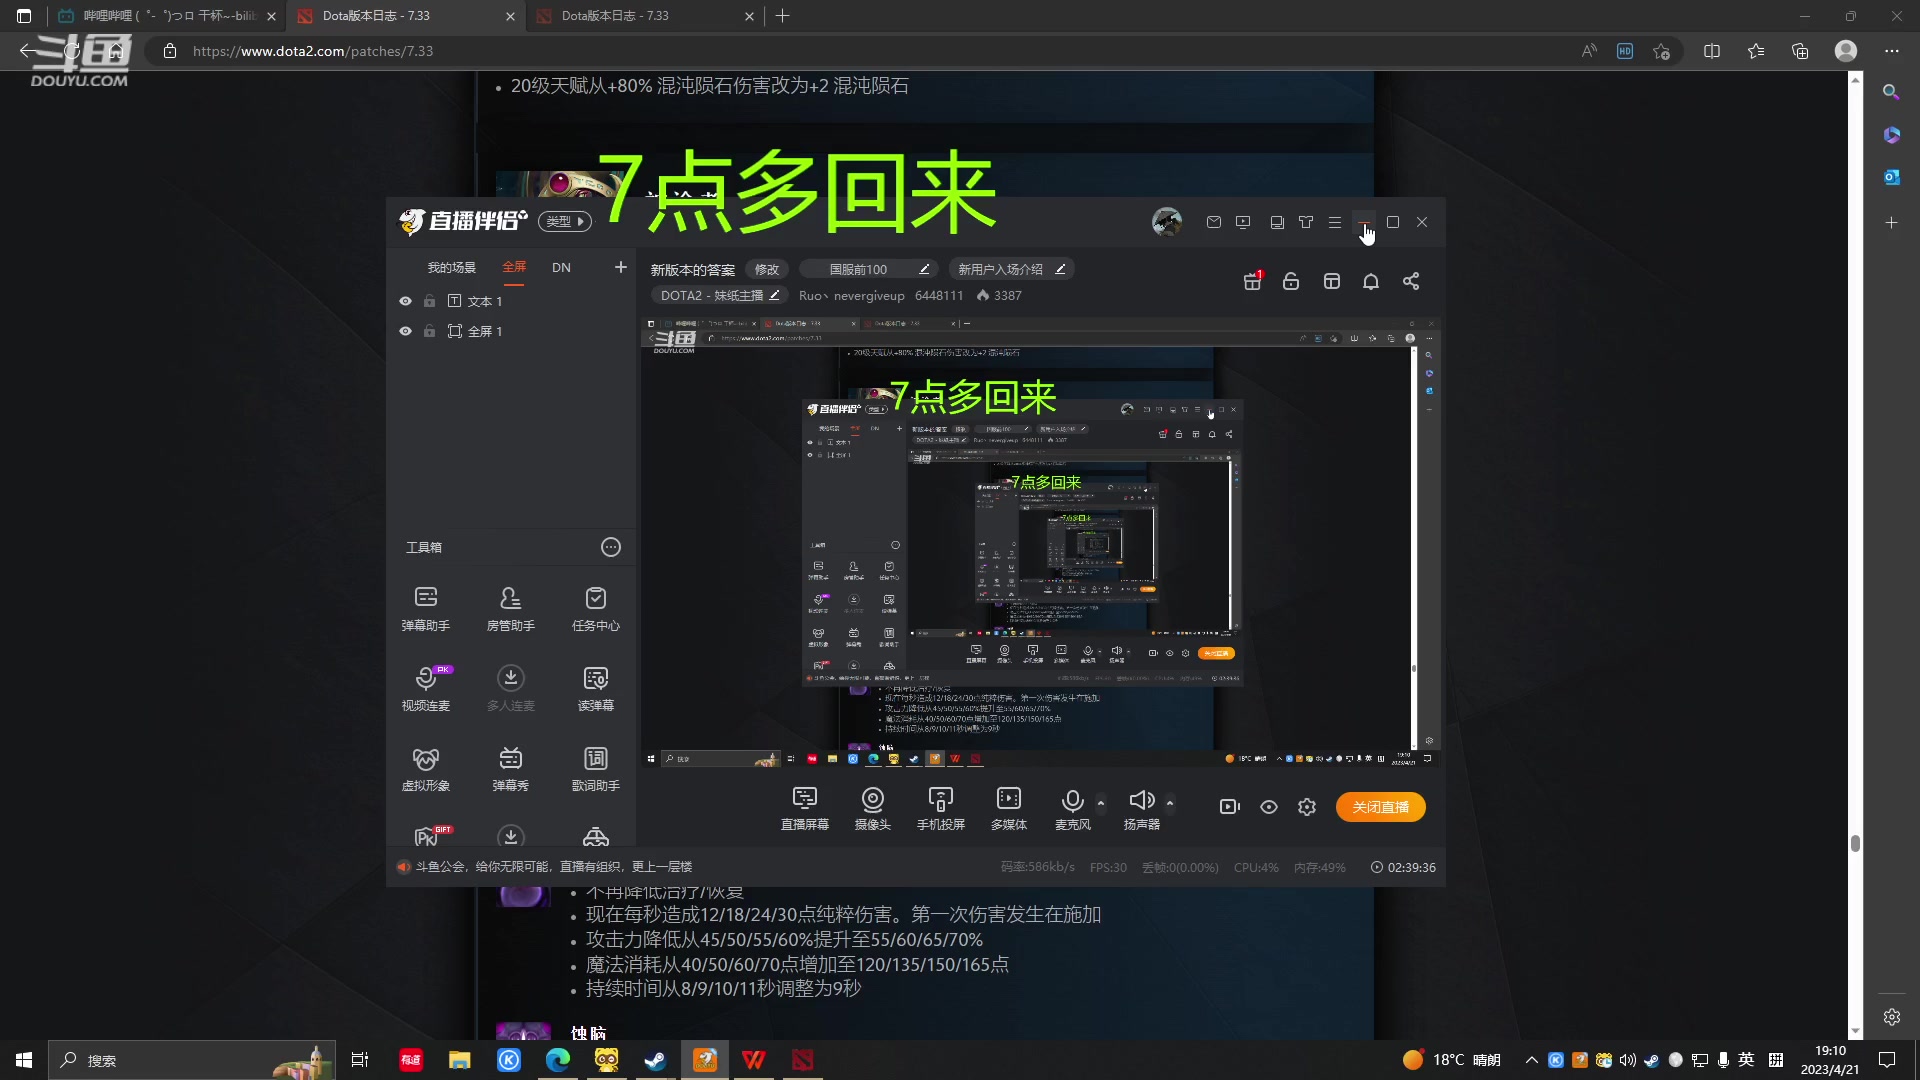
Task: Click the screen play icon in title bar
Action: pyautogui.click(x=1243, y=222)
